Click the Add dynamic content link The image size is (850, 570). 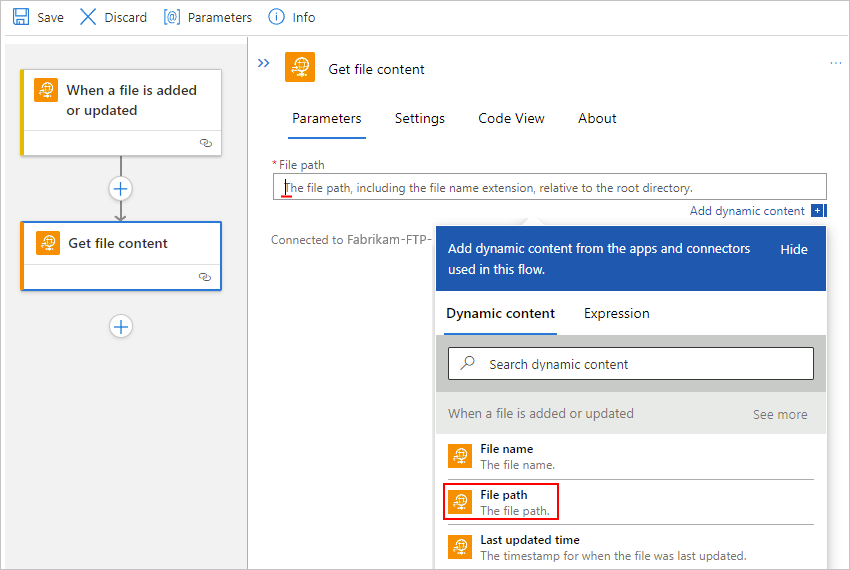(747, 211)
